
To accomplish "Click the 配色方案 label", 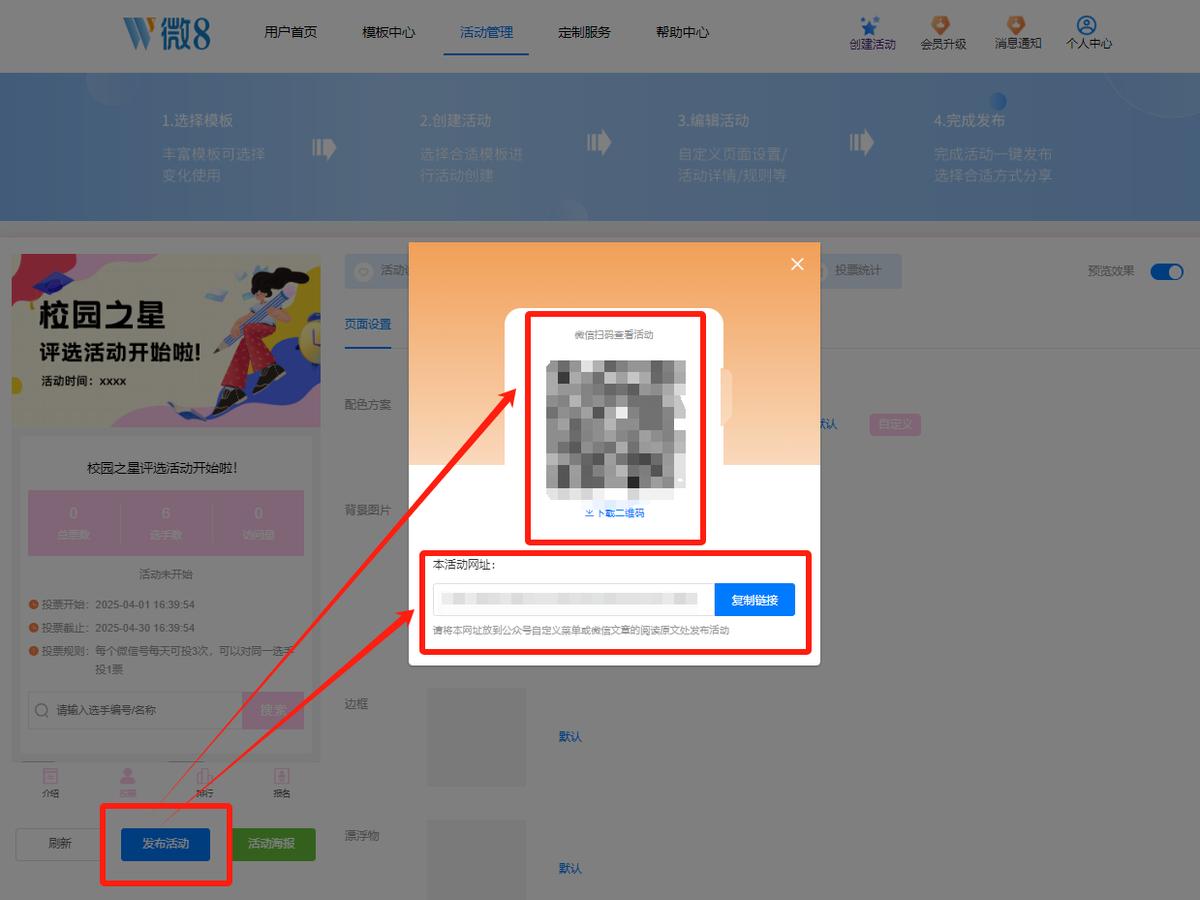I will tap(368, 405).
